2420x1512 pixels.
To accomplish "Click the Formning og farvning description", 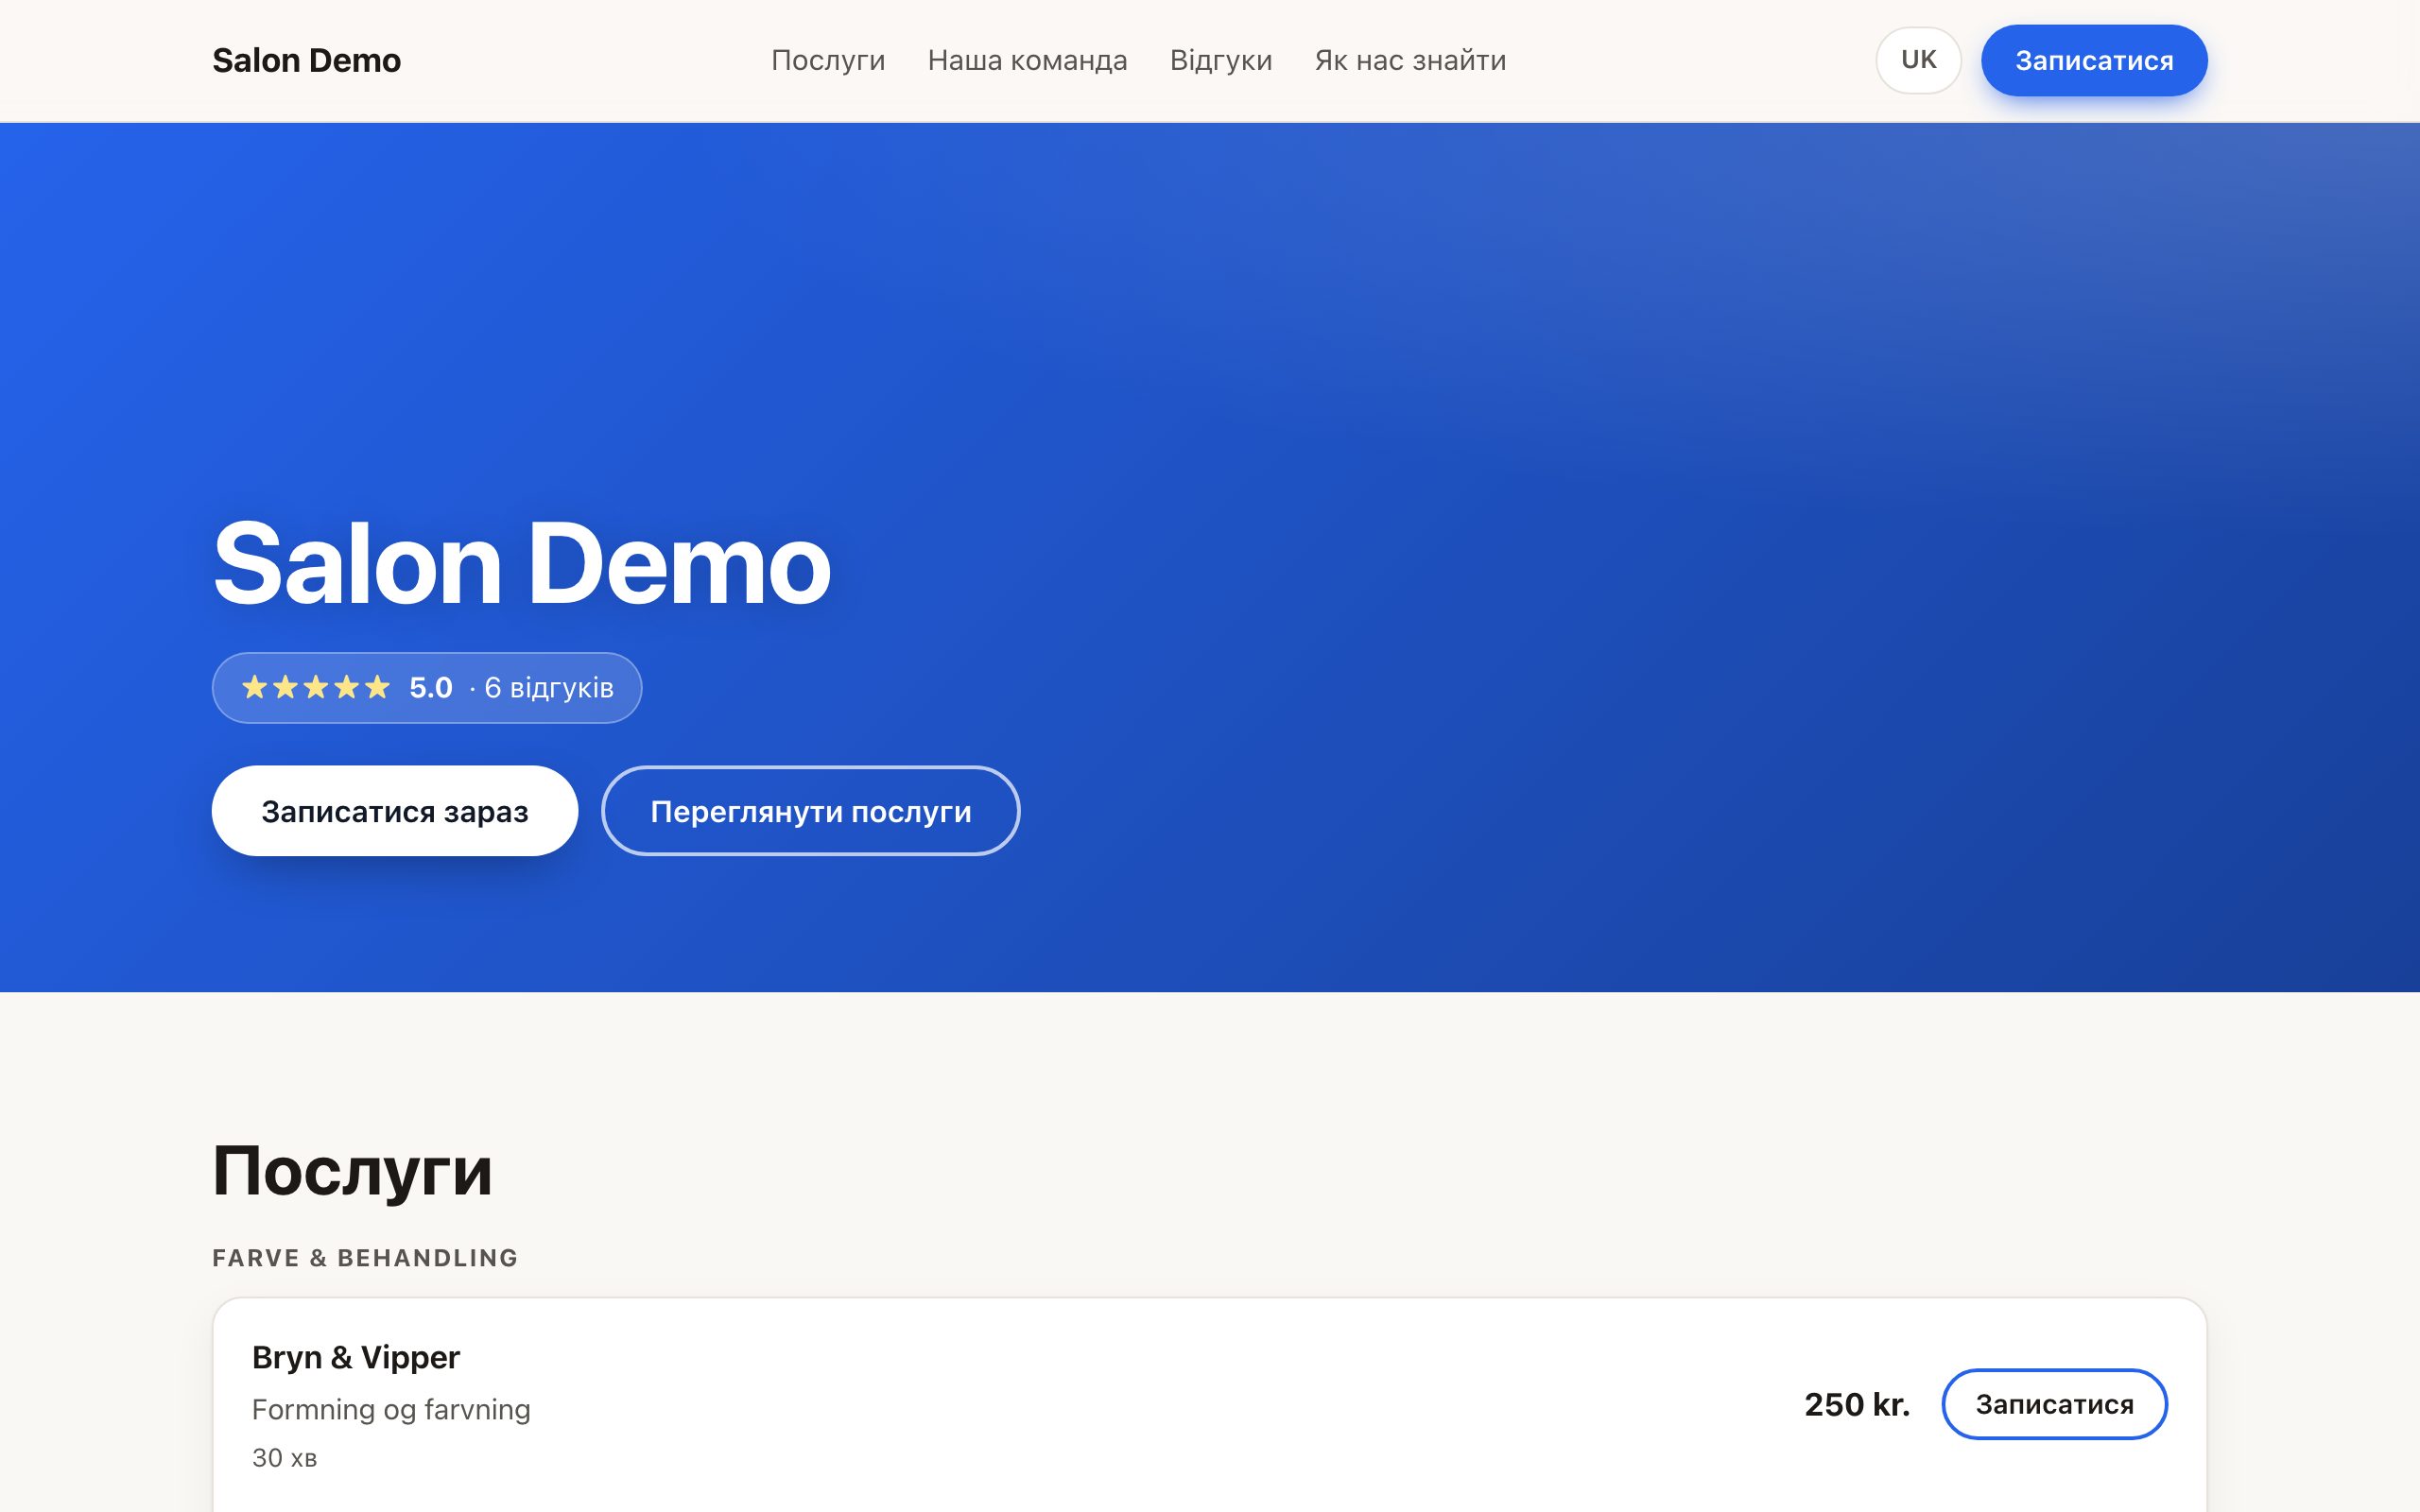I will (391, 1409).
